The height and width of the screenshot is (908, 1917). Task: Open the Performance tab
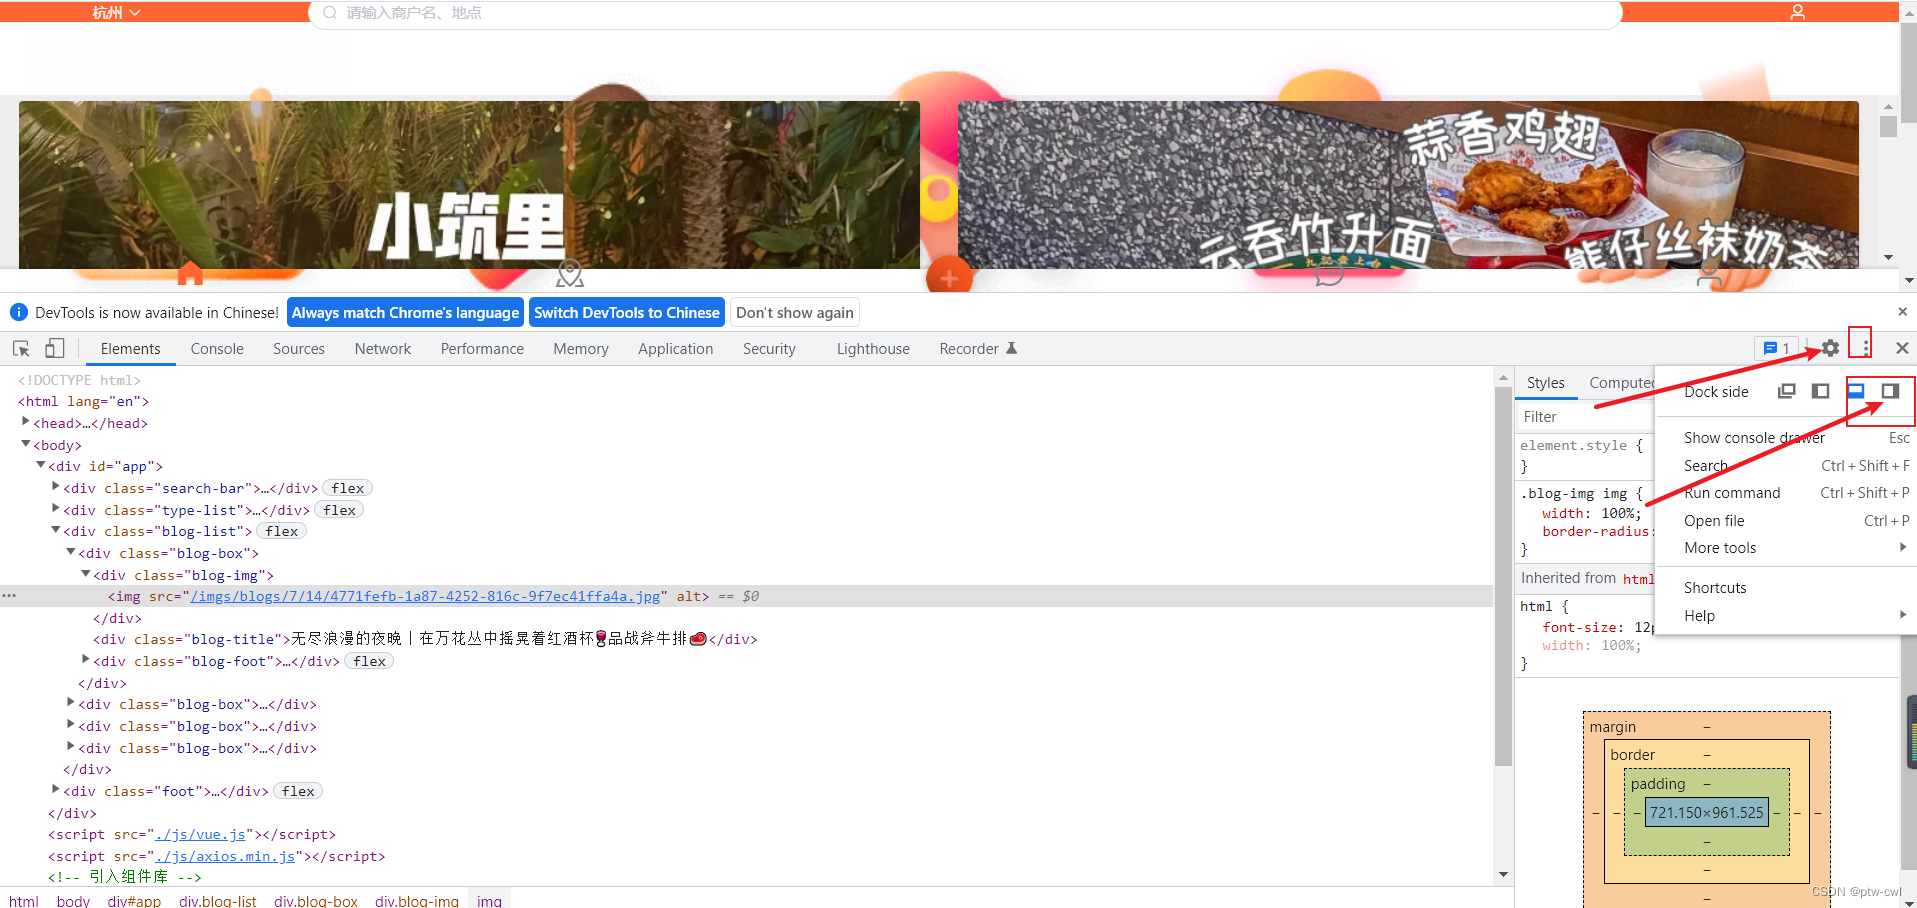(482, 349)
